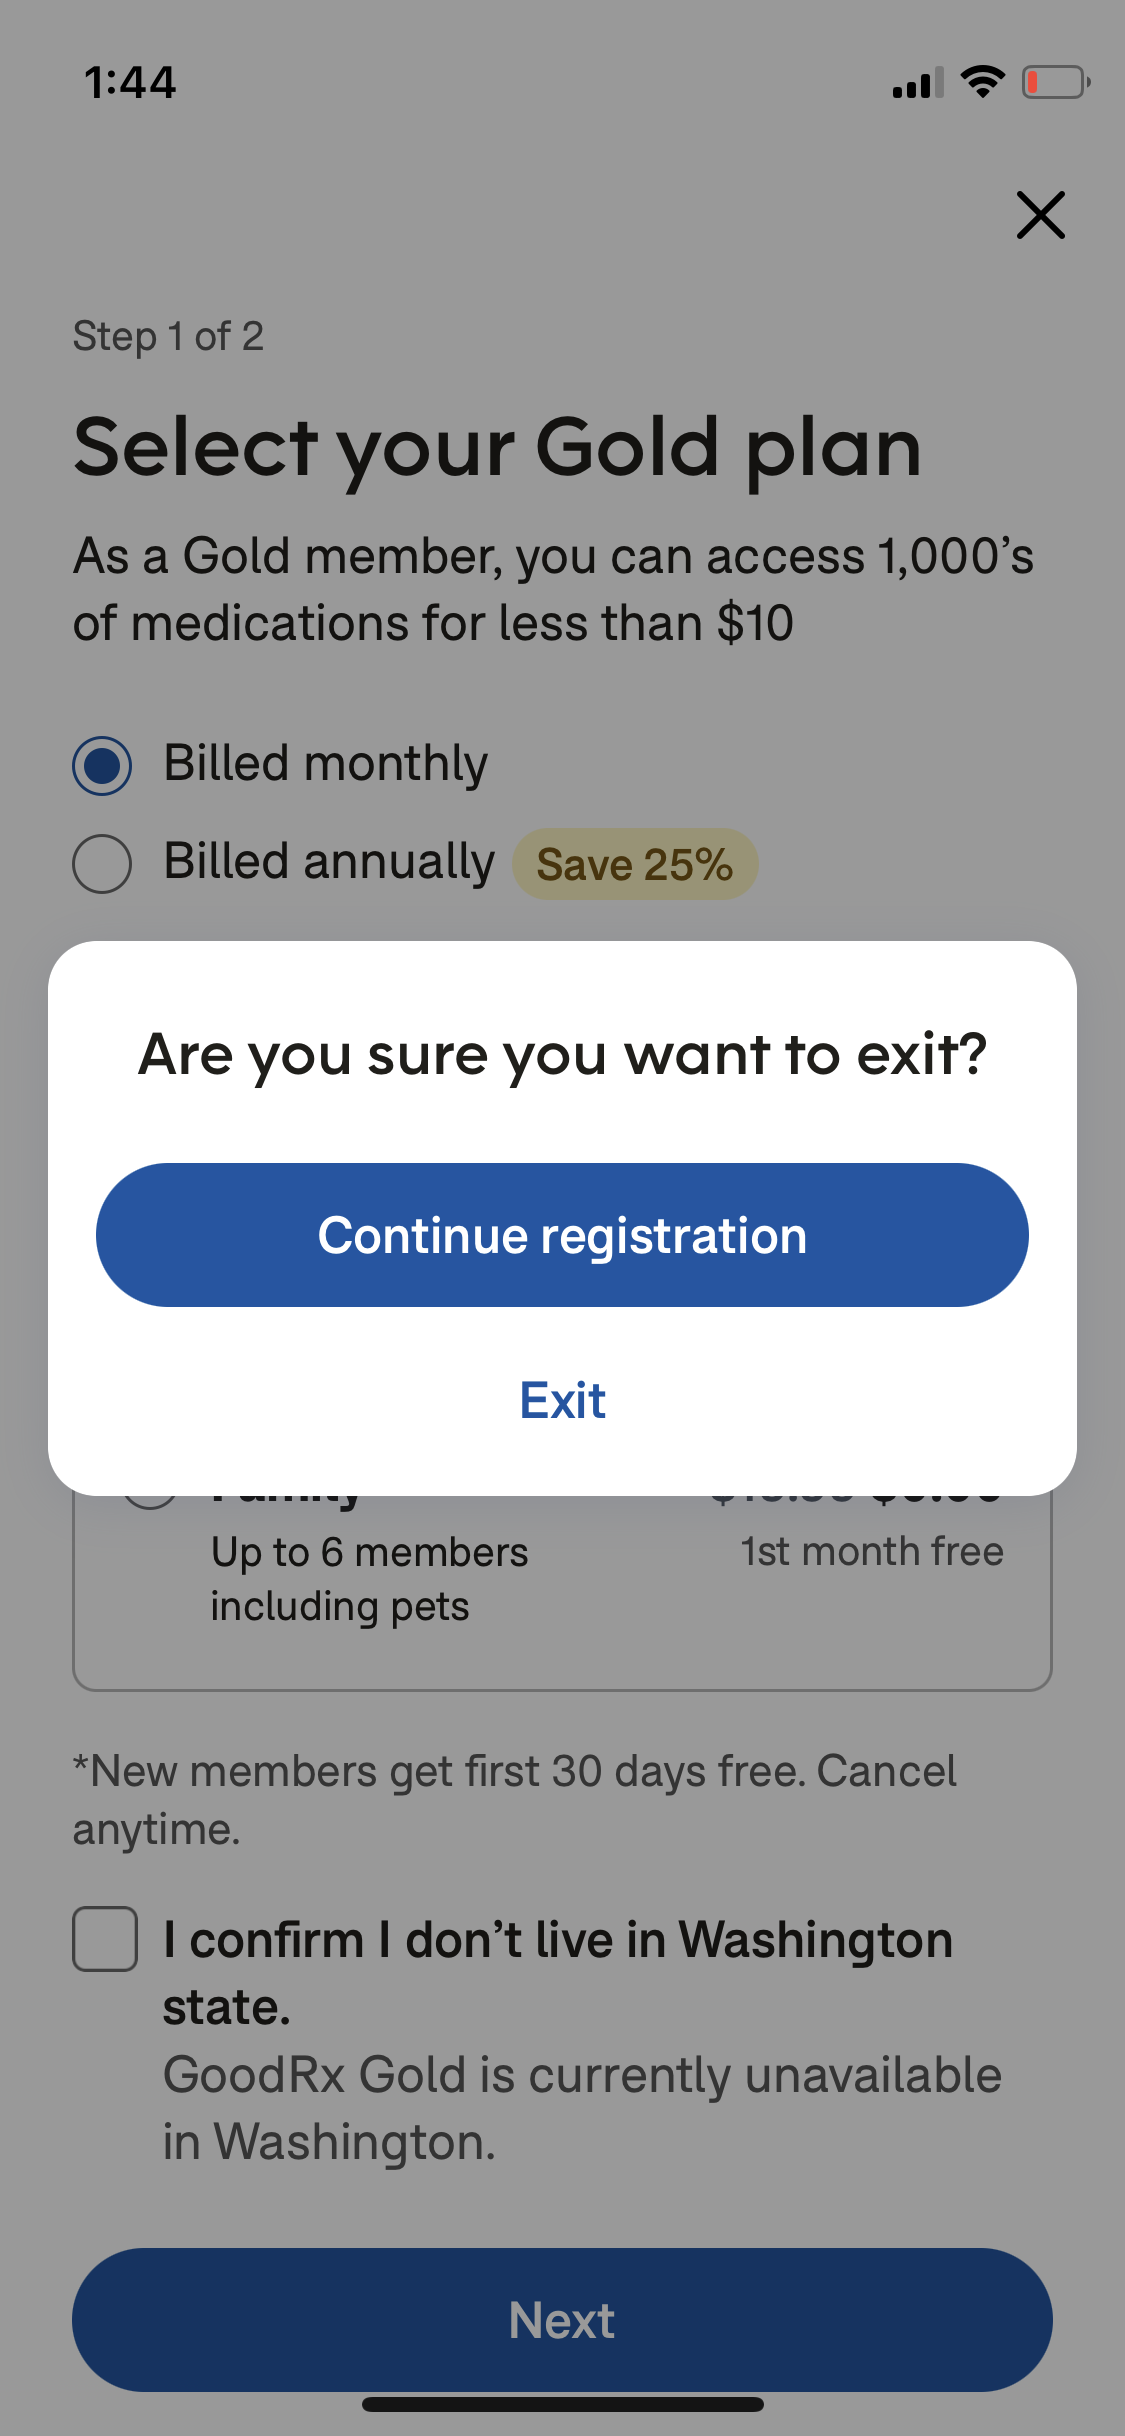Tap the "1st month free" label

pyautogui.click(x=871, y=1551)
